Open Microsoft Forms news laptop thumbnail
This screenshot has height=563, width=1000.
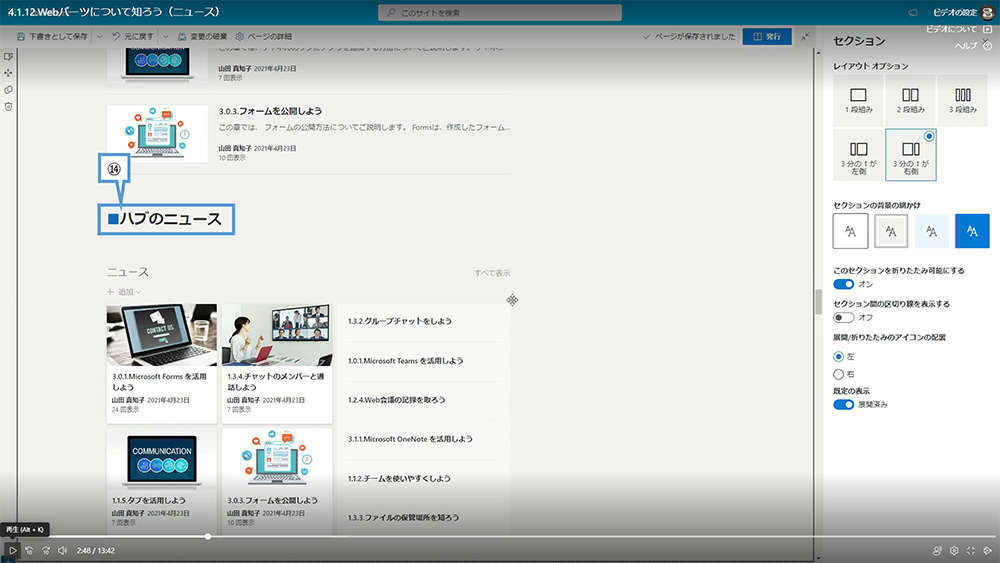coord(161,334)
